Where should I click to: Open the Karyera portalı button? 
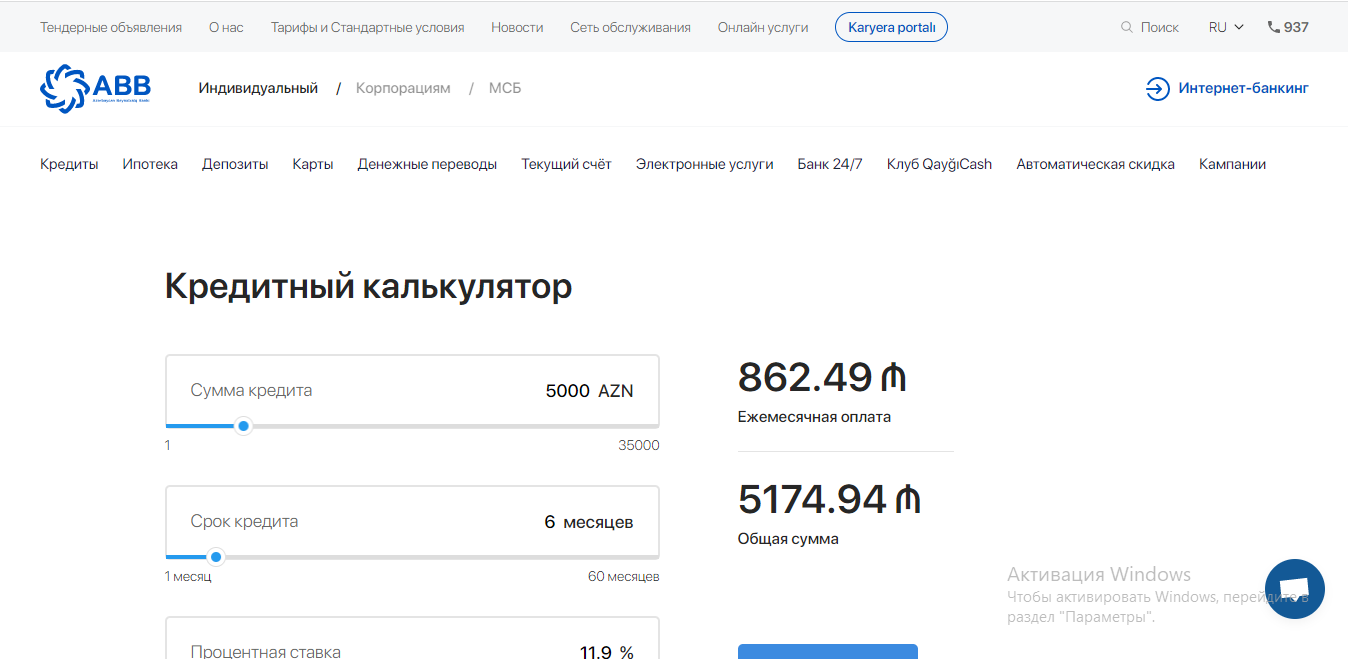click(x=891, y=27)
